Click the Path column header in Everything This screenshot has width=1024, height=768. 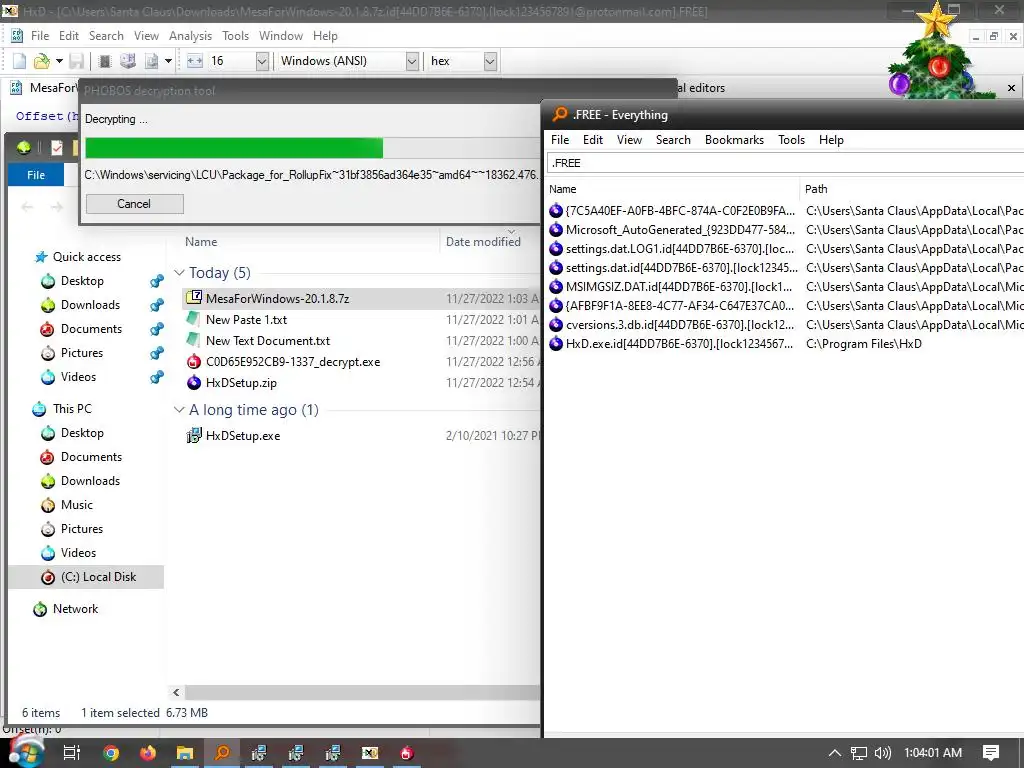(912, 189)
